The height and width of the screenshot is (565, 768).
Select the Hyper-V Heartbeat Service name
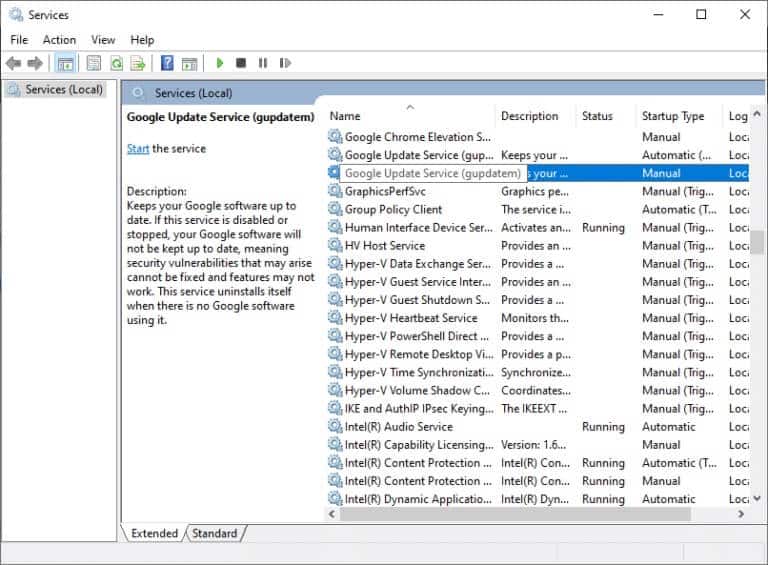pos(411,318)
